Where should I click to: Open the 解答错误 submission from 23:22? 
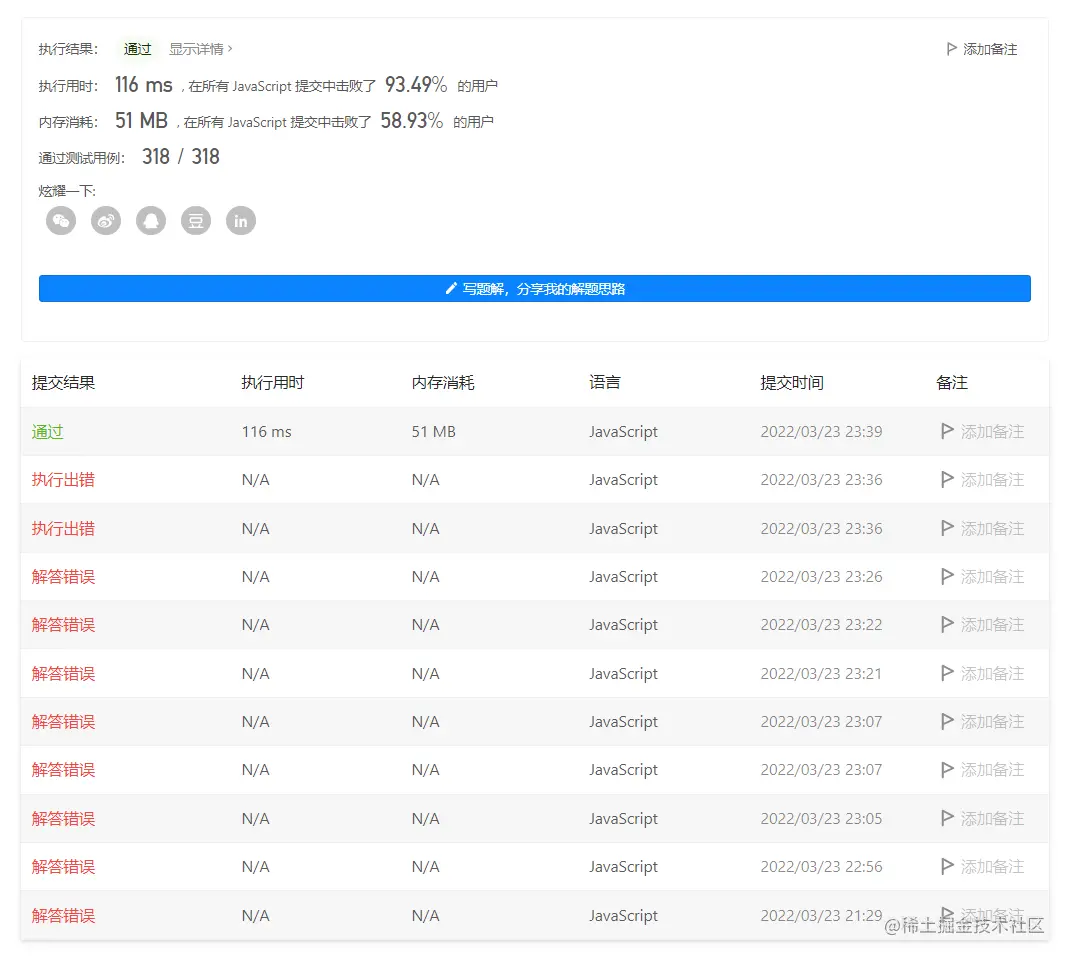click(63, 625)
